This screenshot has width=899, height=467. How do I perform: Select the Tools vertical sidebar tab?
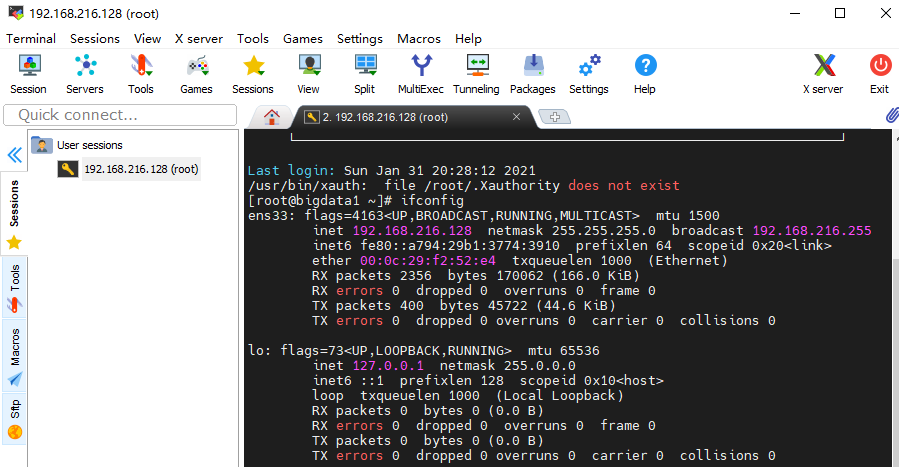pos(14,287)
